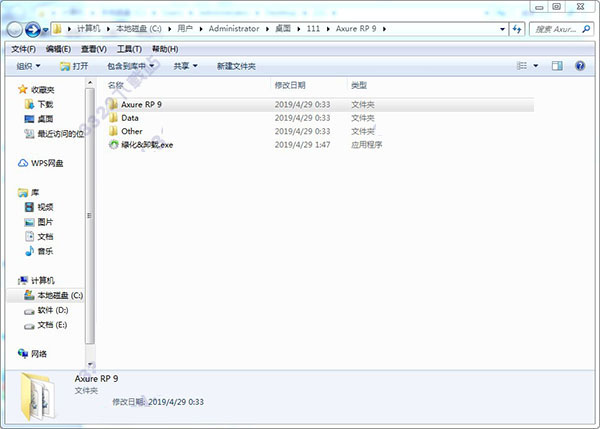The width and height of the screenshot is (600, 429).
Task: Open help with the blue question icon
Action: click(x=580, y=66)
